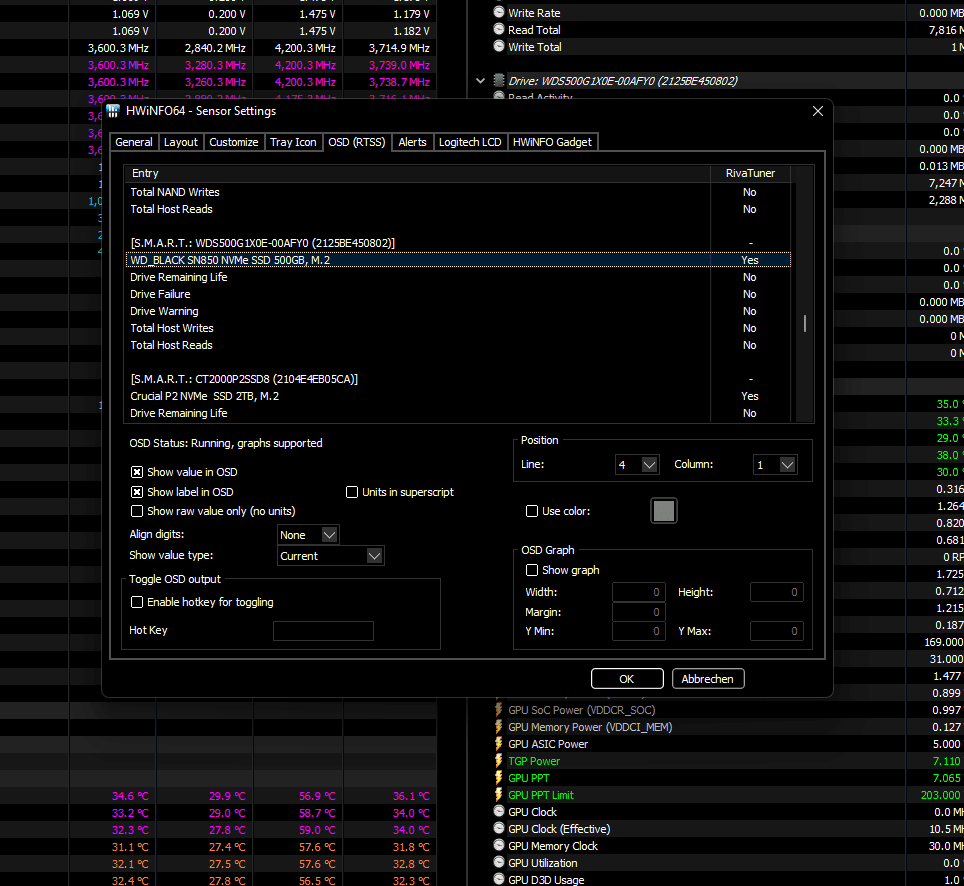This screenshot has height=886, width=964.
Task: Select the Tray Icon tab
Action: (293, 142)
